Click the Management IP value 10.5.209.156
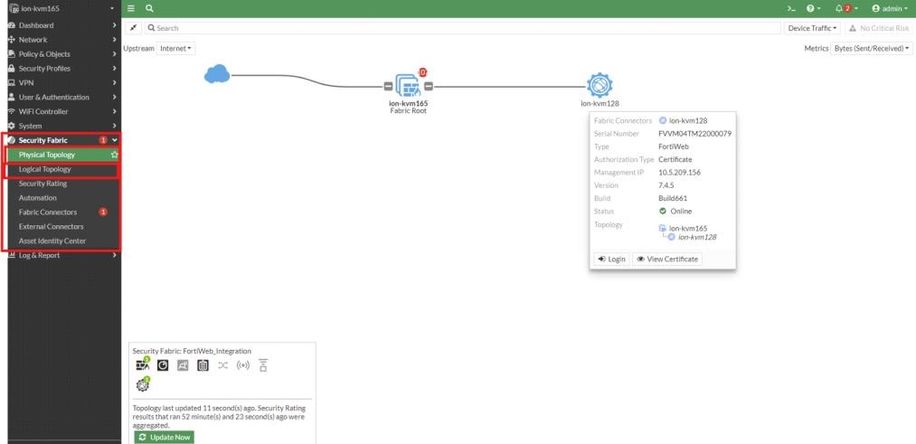Screen dimensions: 916x444 pyautogui.click(x=679, y=172)
